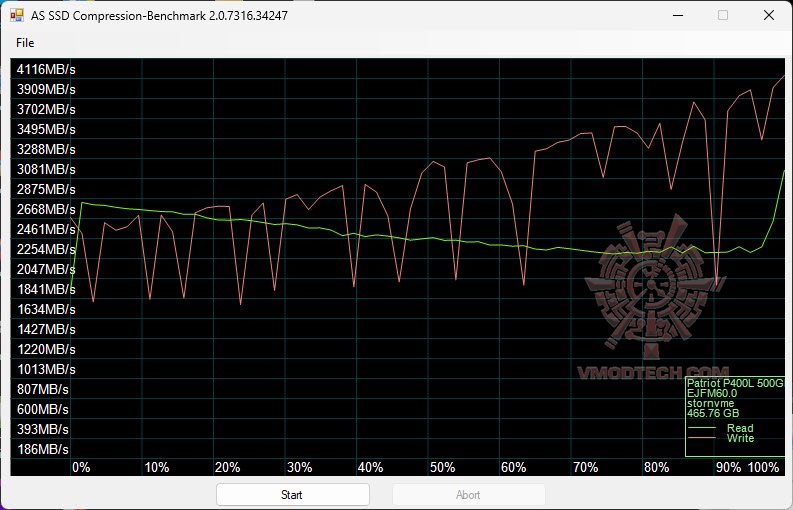Click the 465.76 GB capacity text
The image size is (793, 510).
tap(713, 413)
